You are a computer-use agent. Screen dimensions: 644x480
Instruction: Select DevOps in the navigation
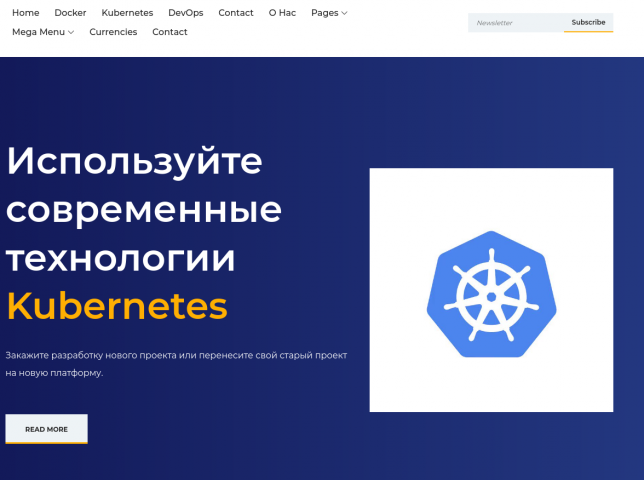point(186,13)
